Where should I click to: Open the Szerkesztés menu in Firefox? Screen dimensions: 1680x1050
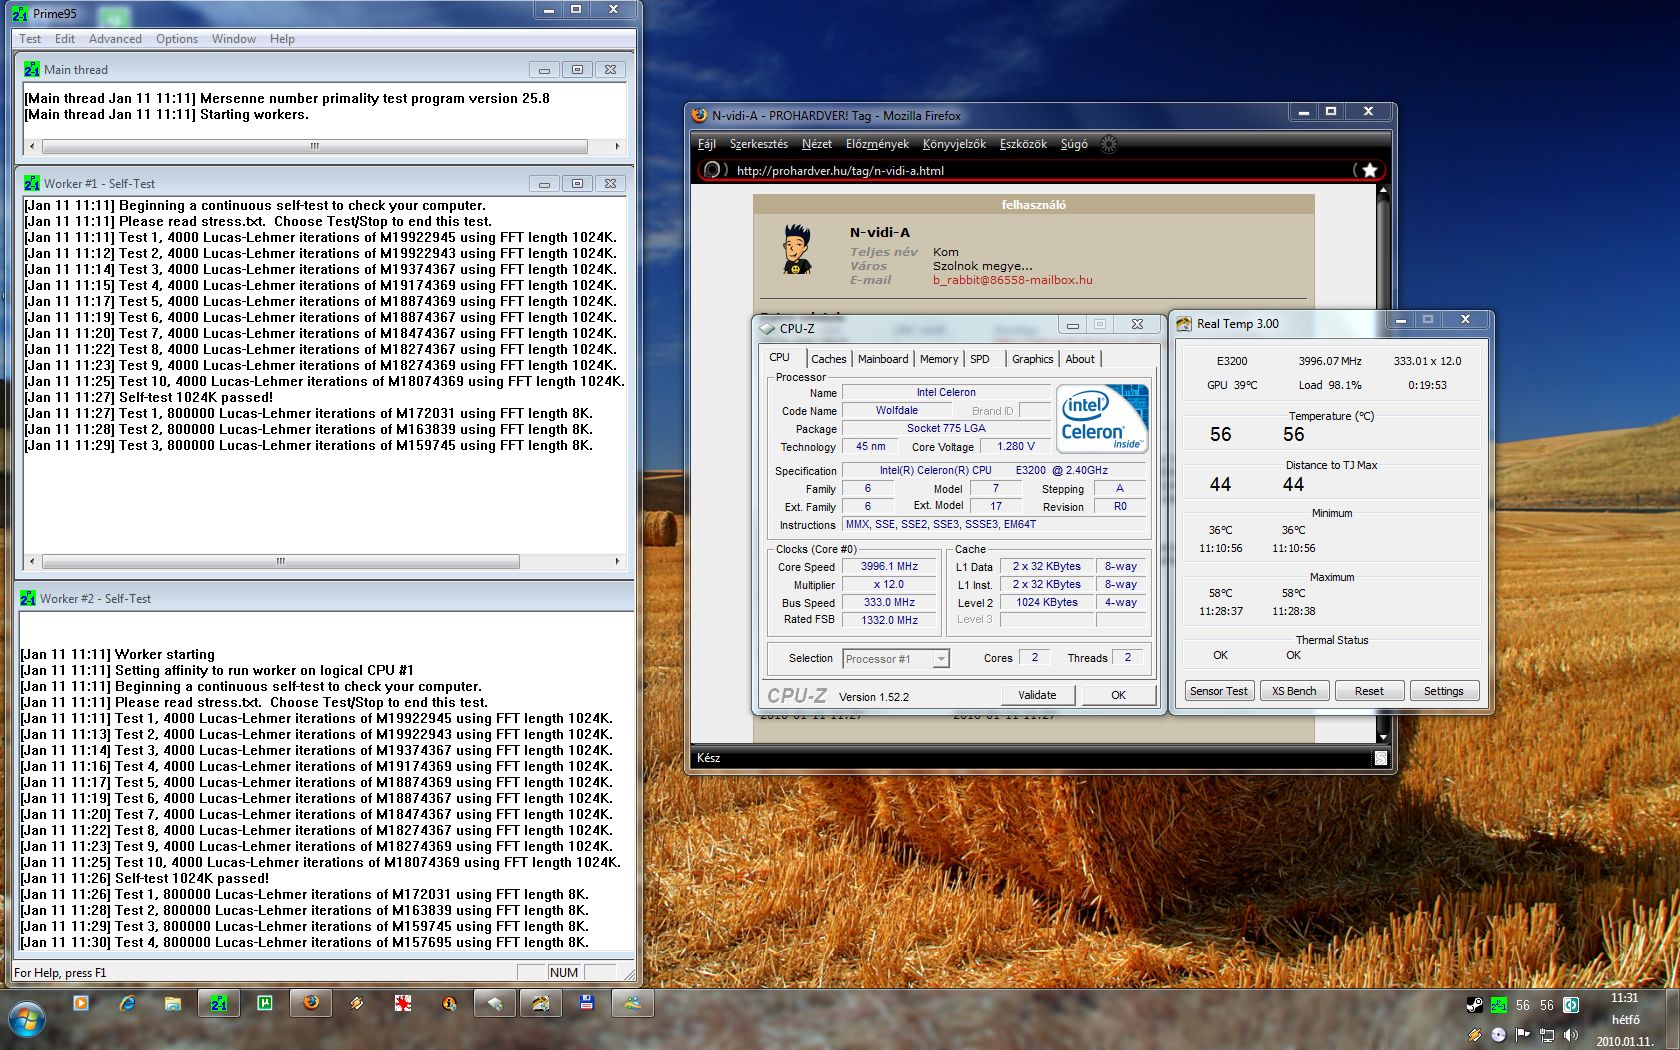(x=759, y=144)
